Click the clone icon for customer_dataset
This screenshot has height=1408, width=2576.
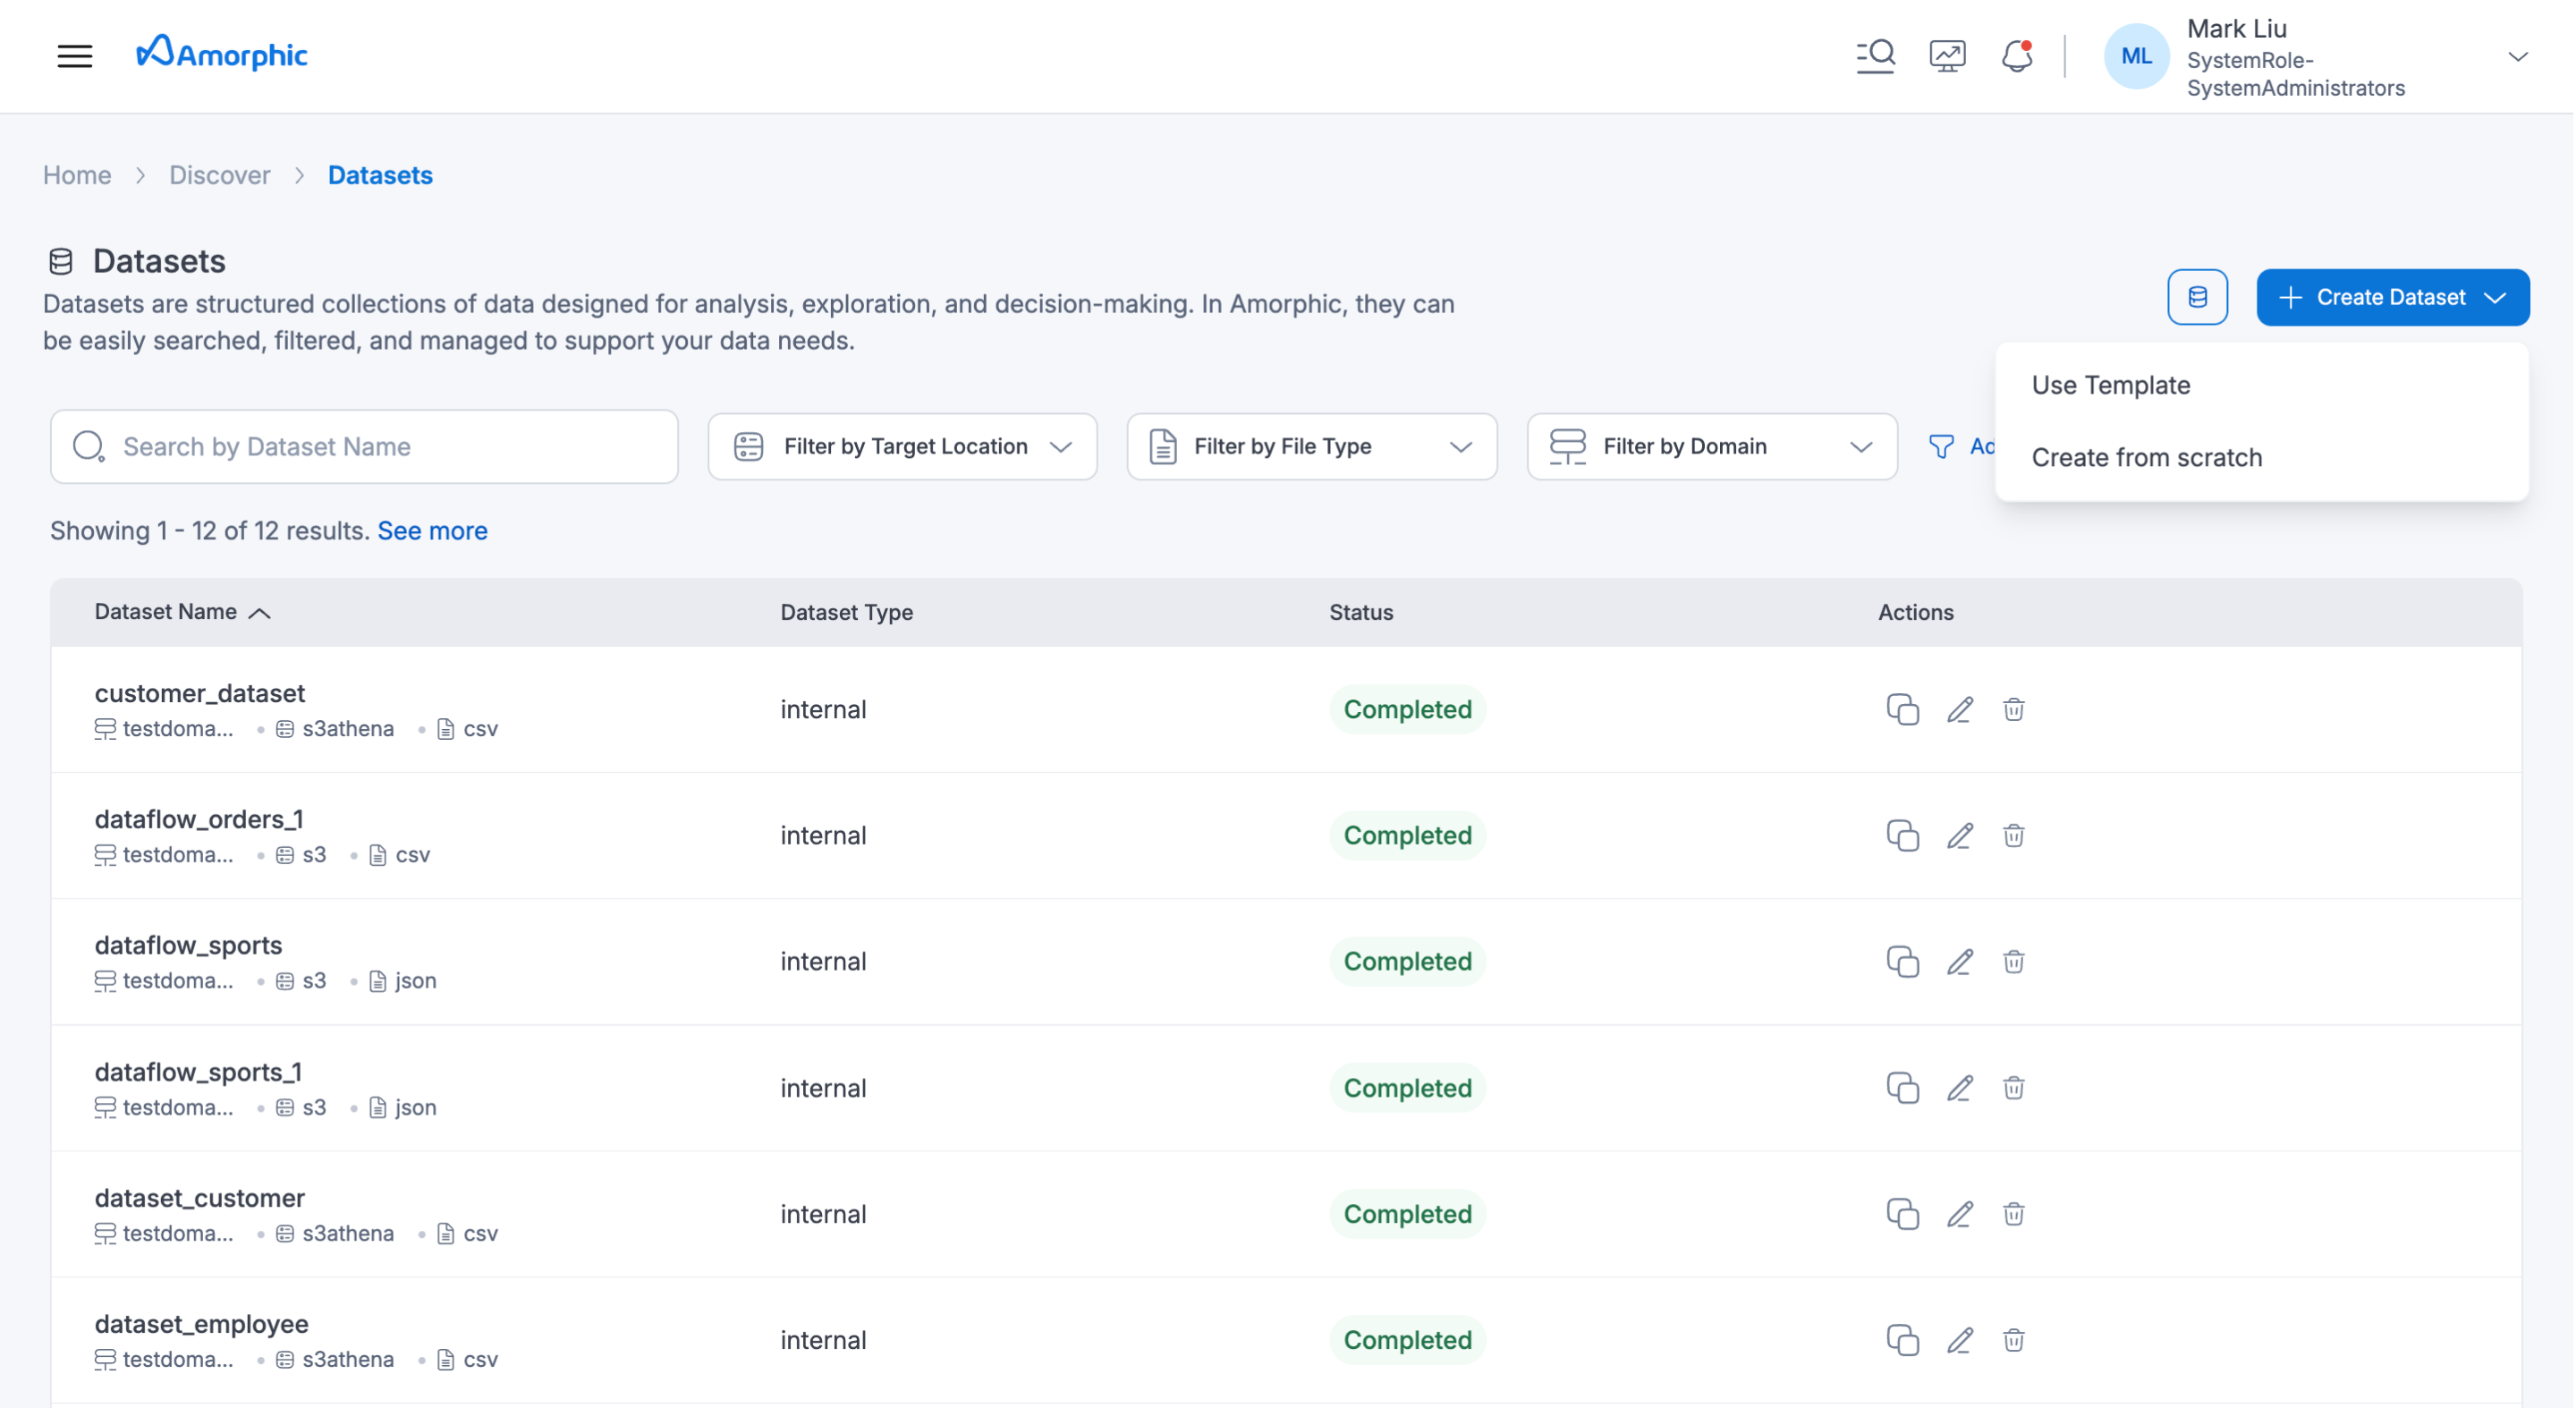click(1902, 709)
